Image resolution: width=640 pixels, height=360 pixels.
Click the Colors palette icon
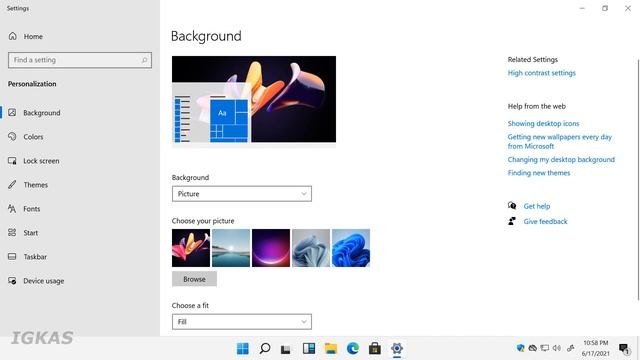12,137
